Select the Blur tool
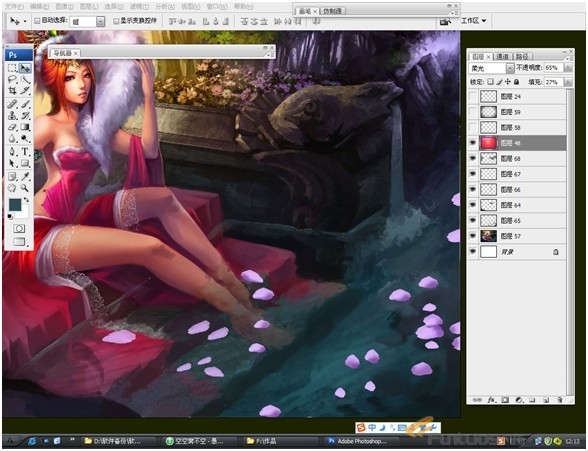The width and height of the screenshot is (588, 451). [x=12, y=139]
